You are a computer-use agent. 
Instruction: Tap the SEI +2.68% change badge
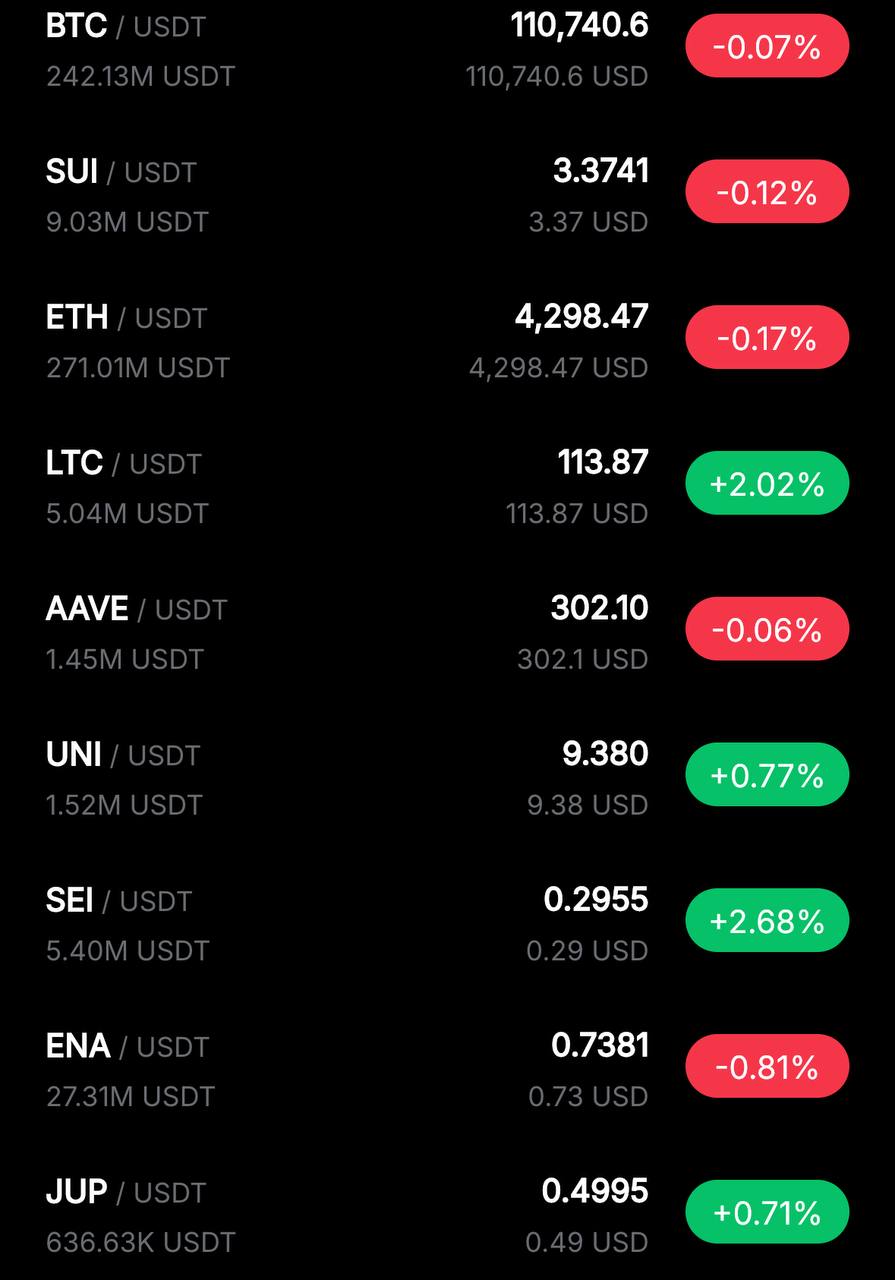767,921
